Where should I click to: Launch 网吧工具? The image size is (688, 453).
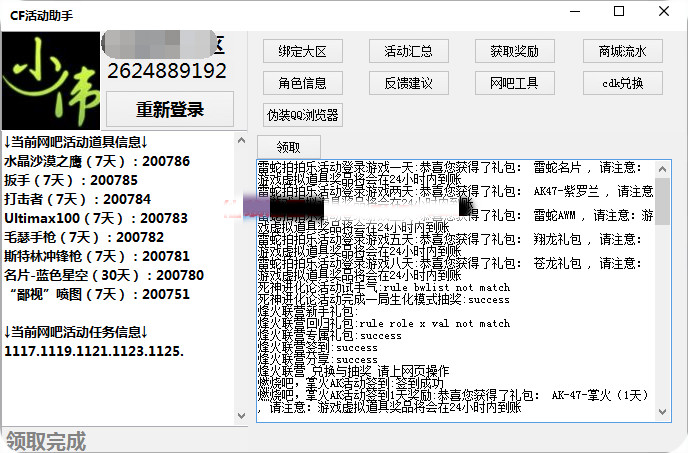pos(515,83)
